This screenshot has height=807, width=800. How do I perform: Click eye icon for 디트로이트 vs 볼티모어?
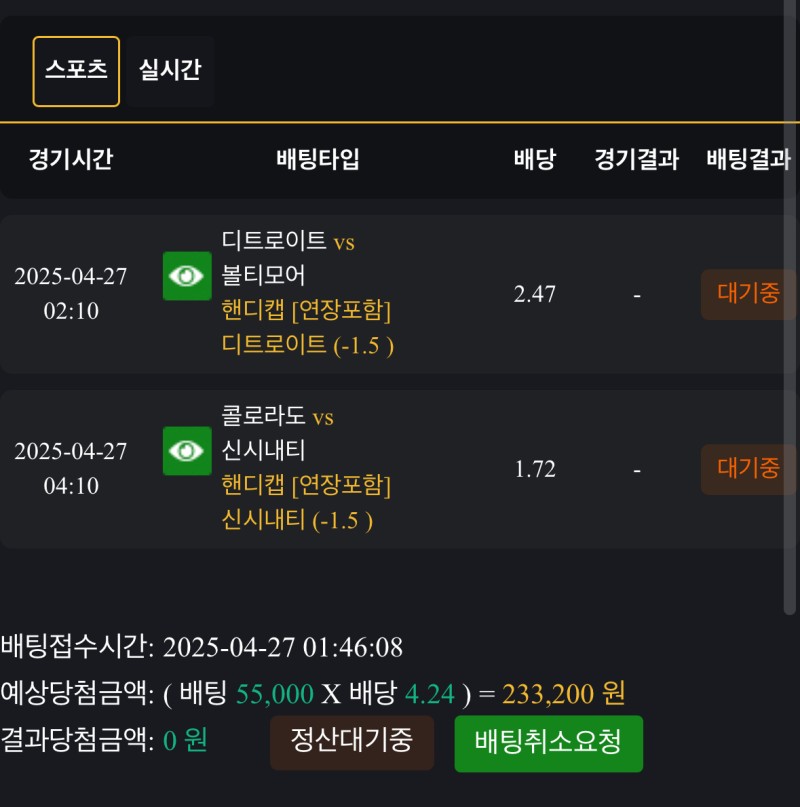(187, 276)
